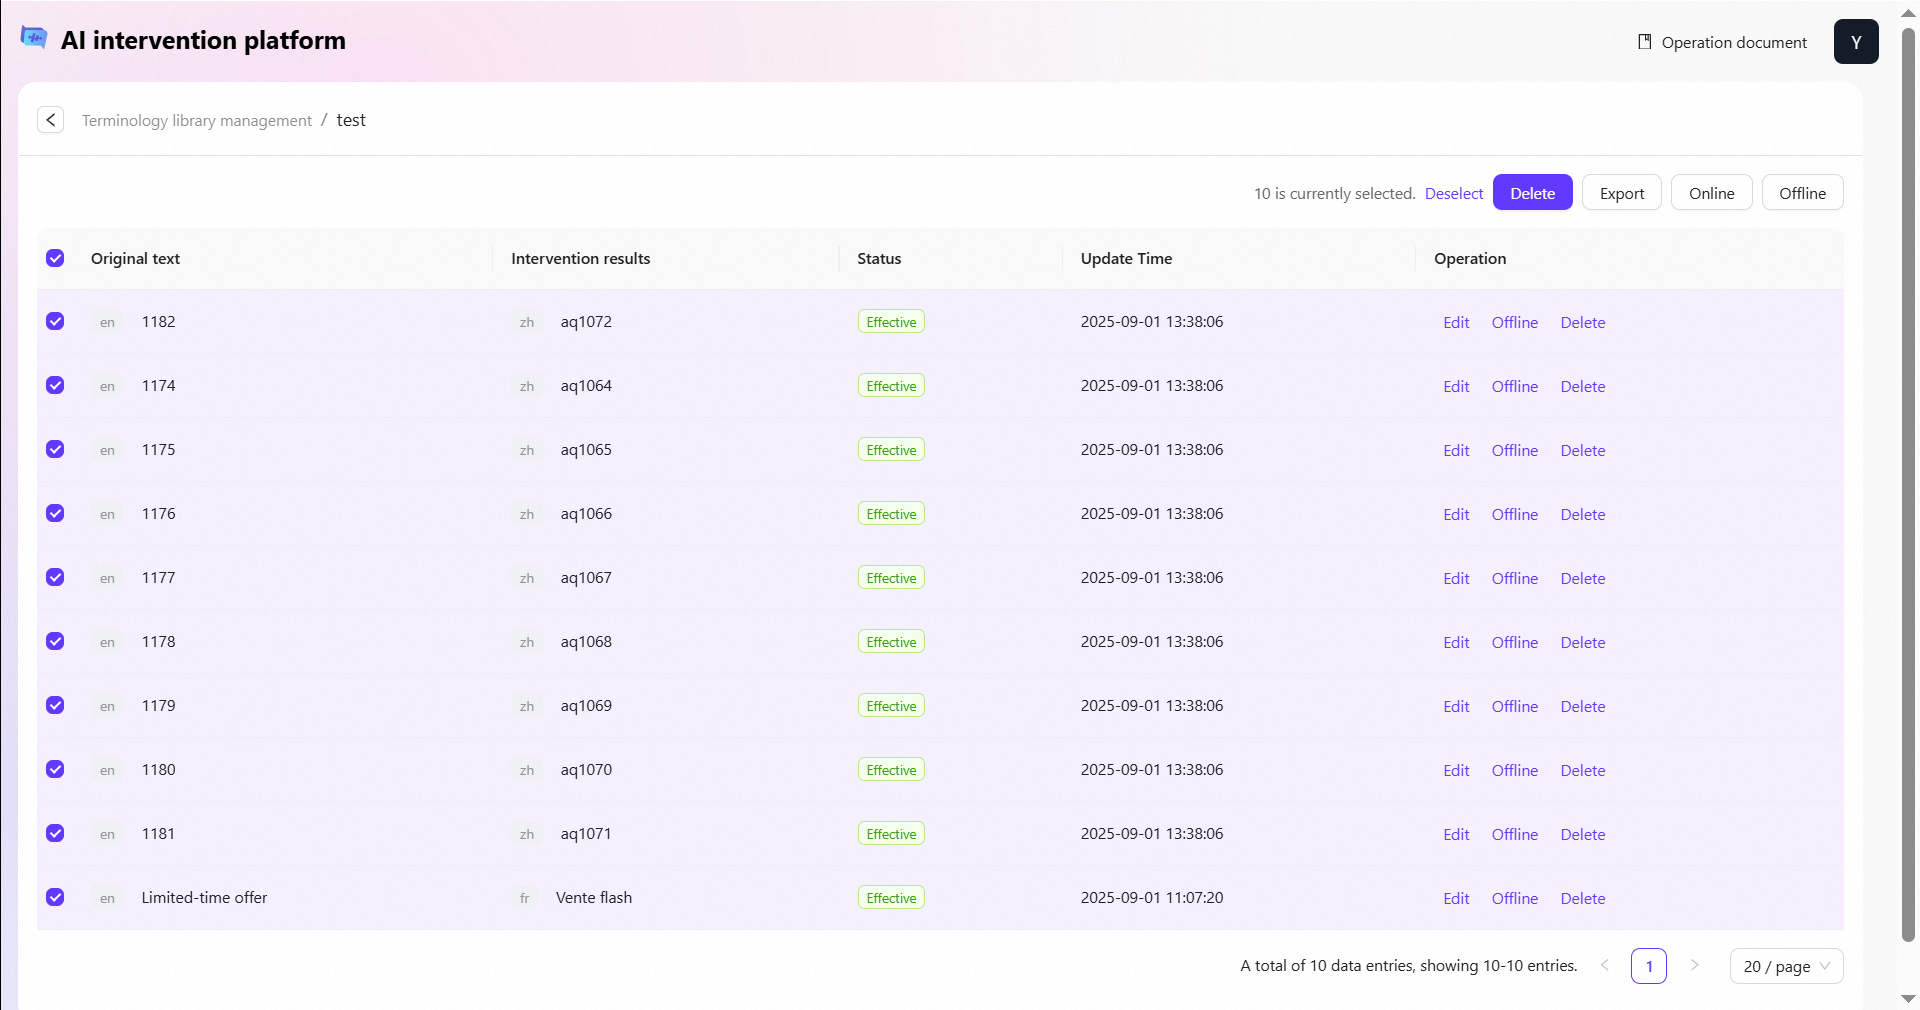Select page 1 in pagination

(1648, 966)
